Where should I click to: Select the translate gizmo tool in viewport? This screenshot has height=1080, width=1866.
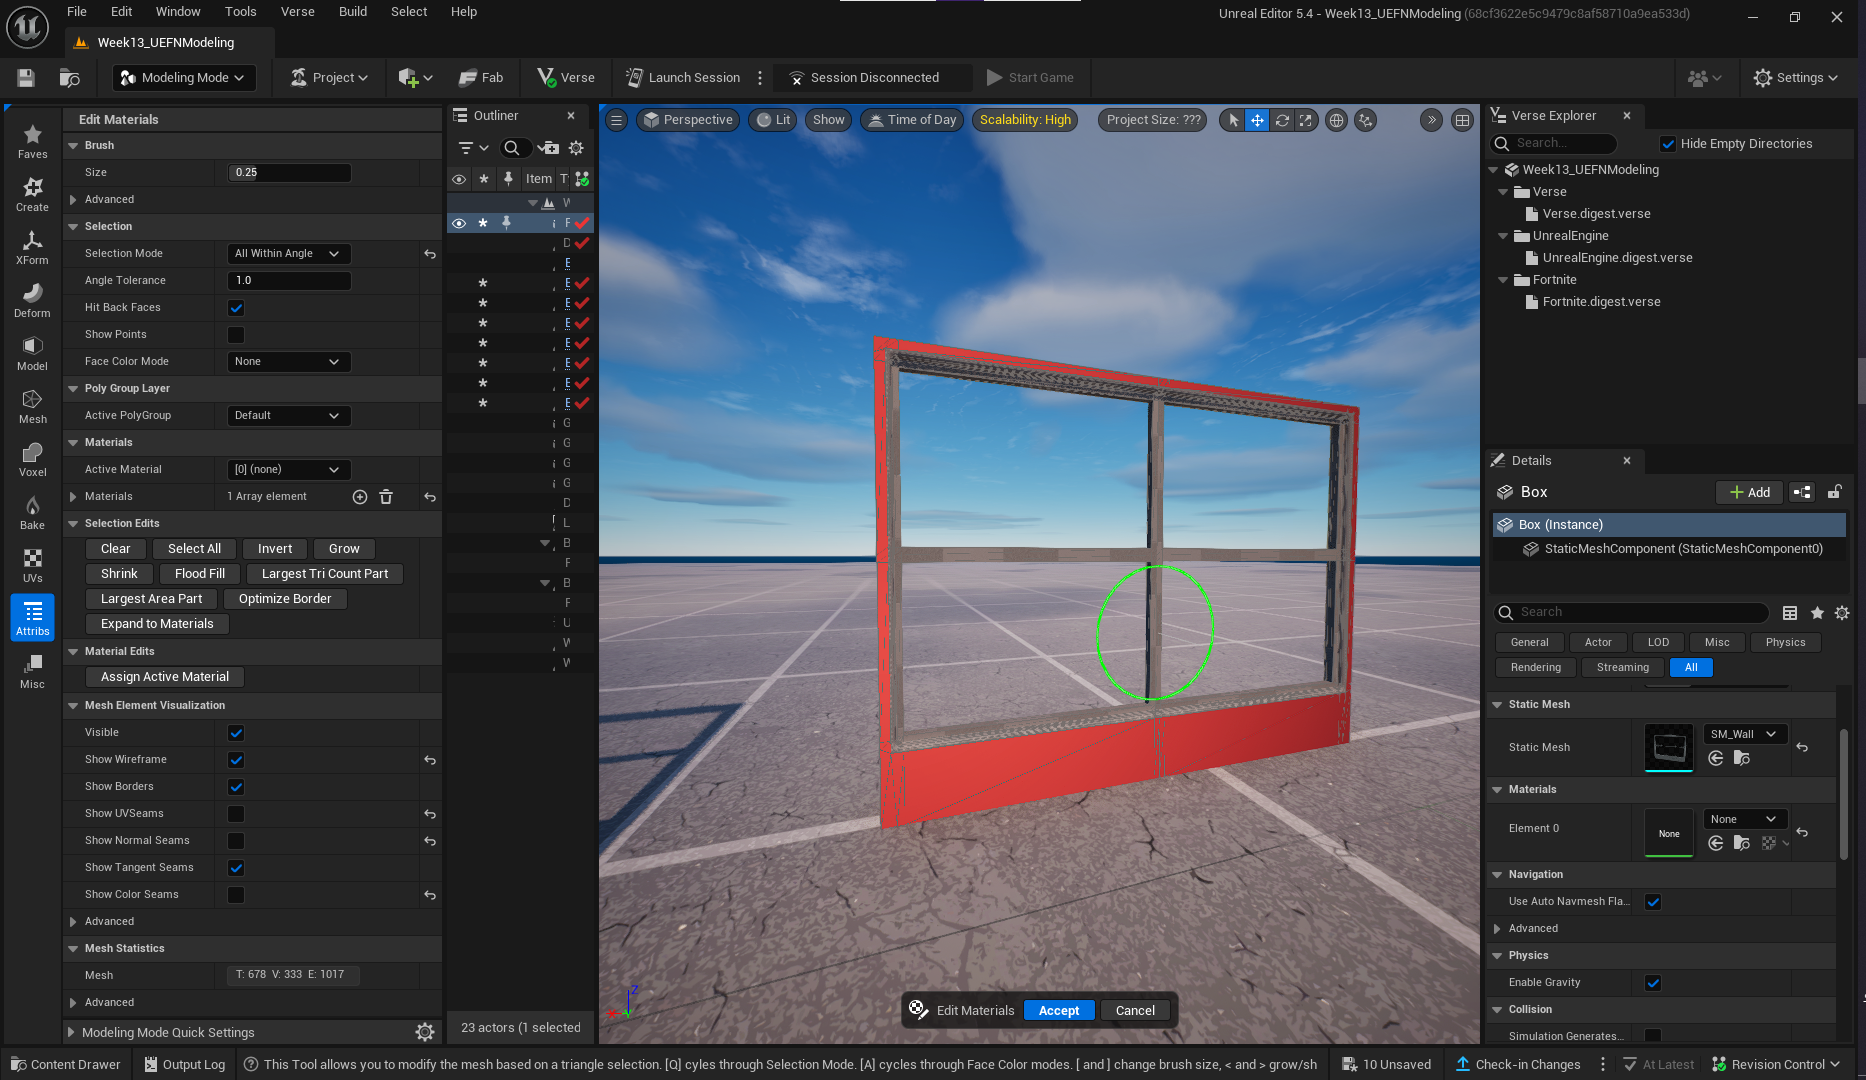coord(1257,120)
